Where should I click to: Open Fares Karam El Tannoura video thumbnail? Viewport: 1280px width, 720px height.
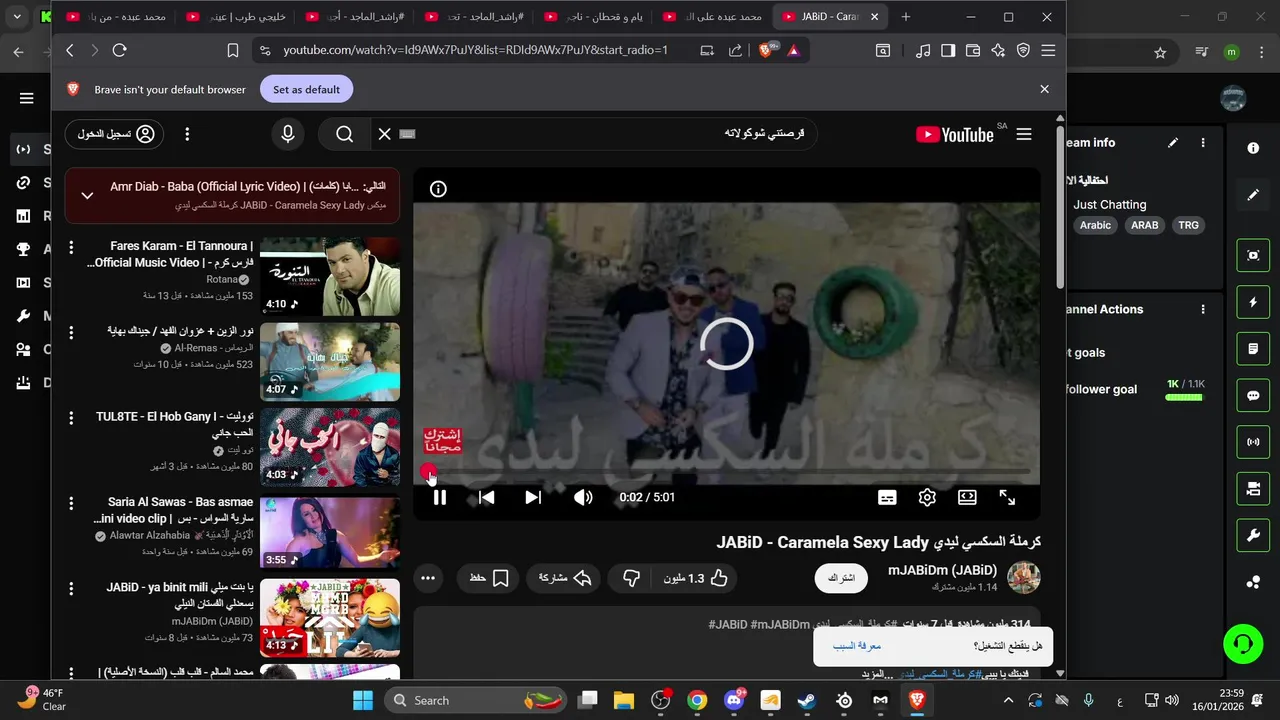point(330,277)
